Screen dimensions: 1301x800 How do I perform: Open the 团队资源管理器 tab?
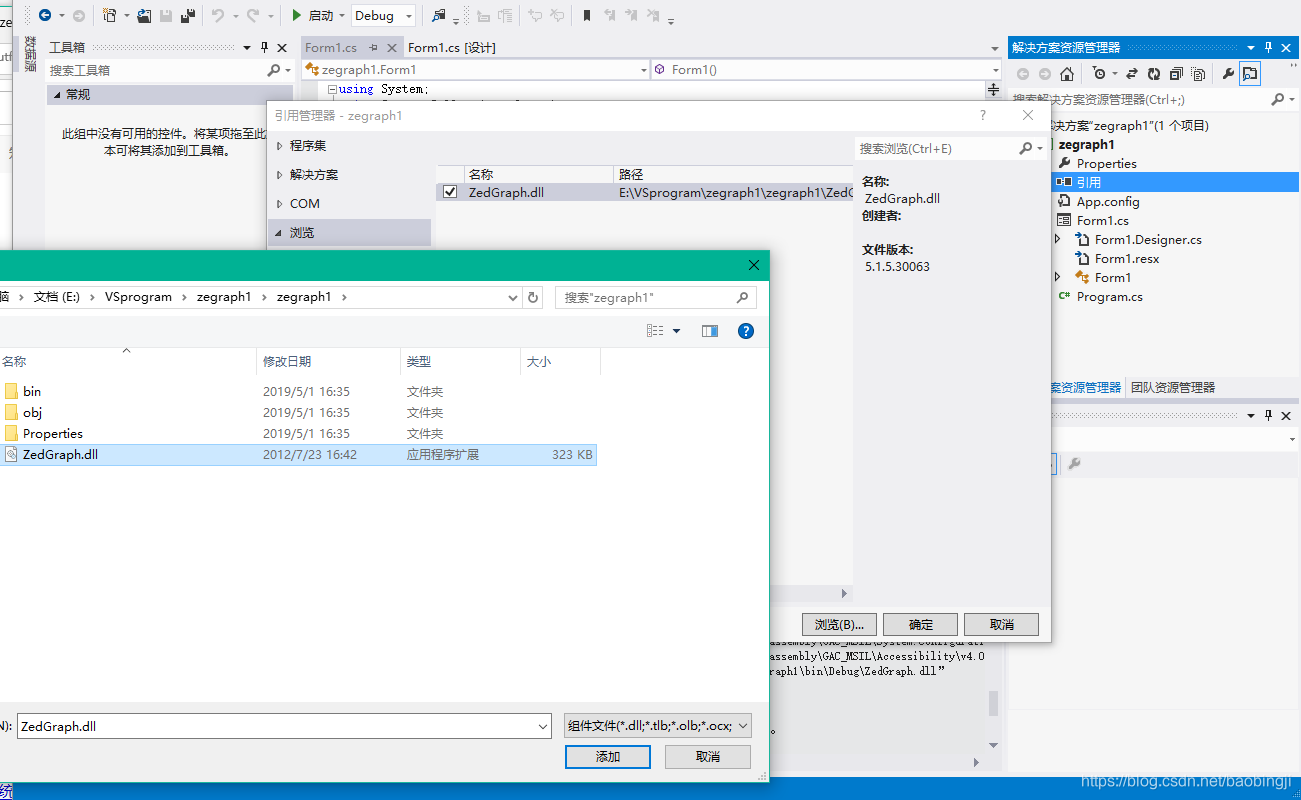coord(1173,387)
